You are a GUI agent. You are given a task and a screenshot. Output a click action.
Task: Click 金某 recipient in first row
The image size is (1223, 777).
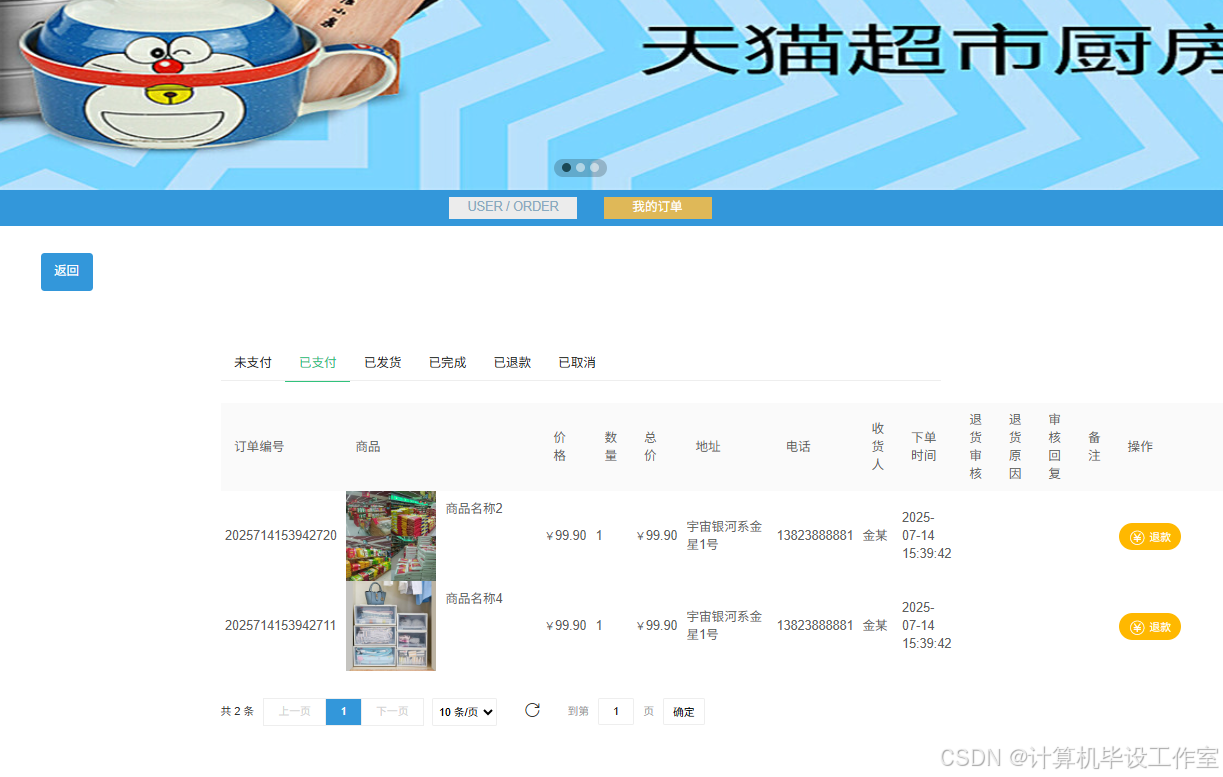click(x=875, y=536)
